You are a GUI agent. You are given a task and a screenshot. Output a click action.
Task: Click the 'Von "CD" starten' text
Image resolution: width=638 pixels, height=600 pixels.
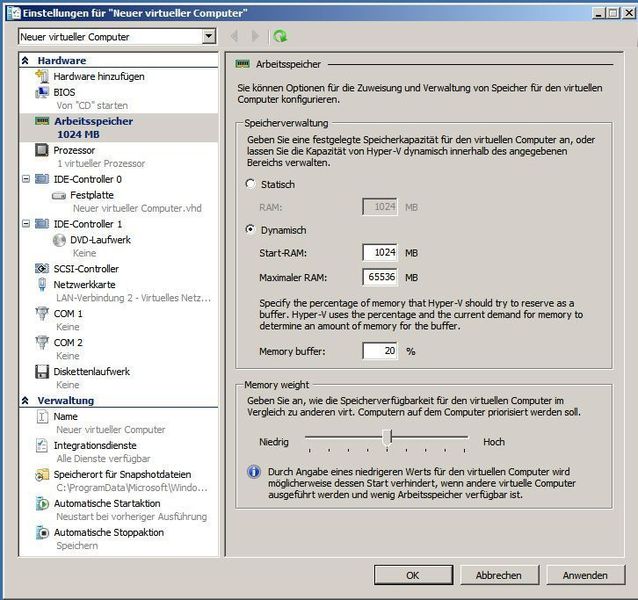(x=92, y=105)
